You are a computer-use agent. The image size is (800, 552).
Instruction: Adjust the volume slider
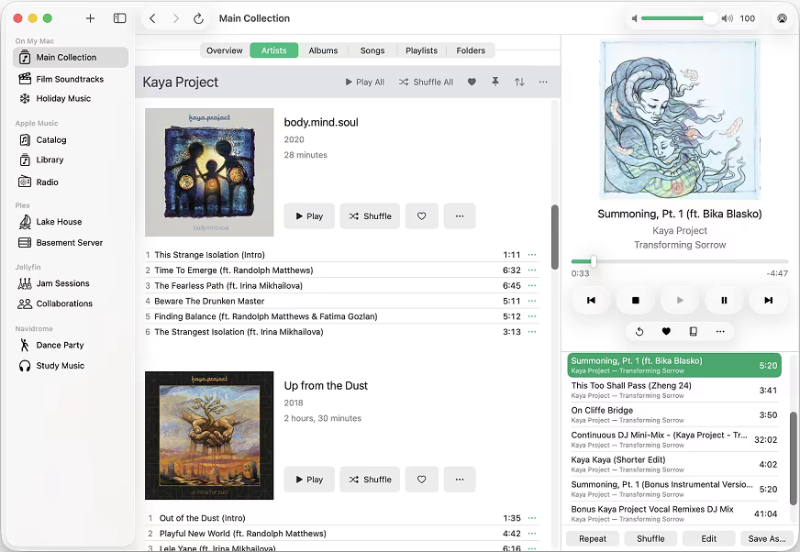point(676,18)
